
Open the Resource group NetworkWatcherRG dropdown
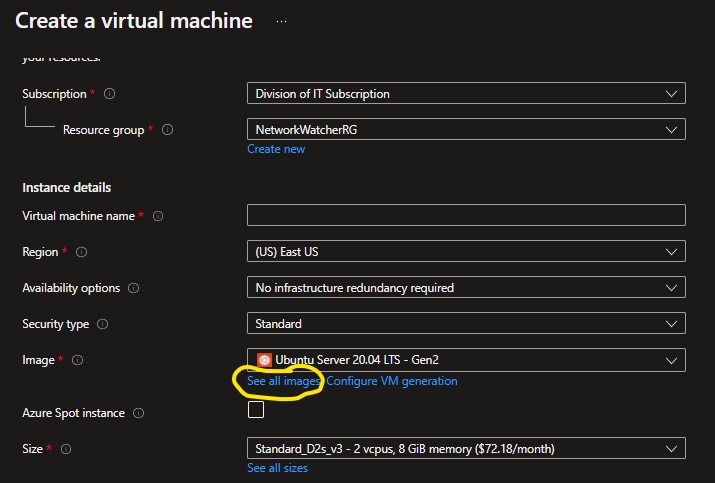pyautogui.click(x=466, y=129)
